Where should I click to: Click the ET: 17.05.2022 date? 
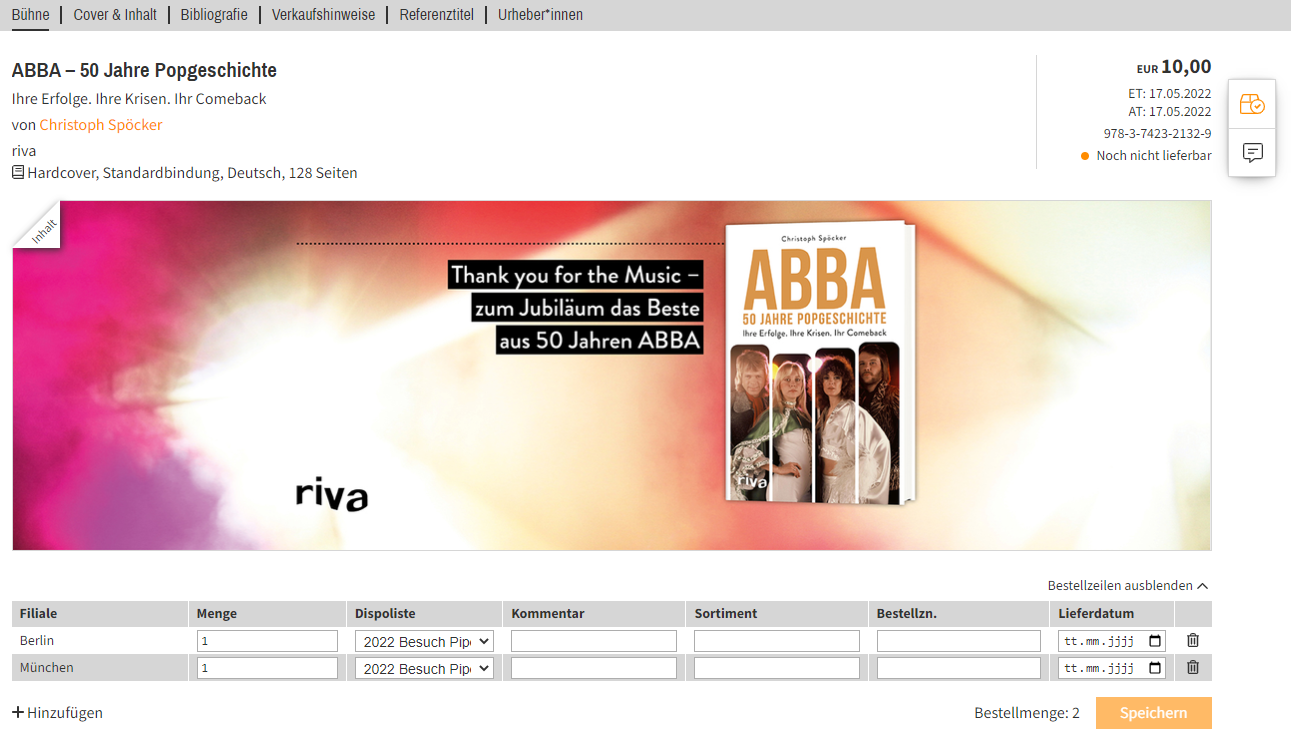click(x=1170, y=94)
